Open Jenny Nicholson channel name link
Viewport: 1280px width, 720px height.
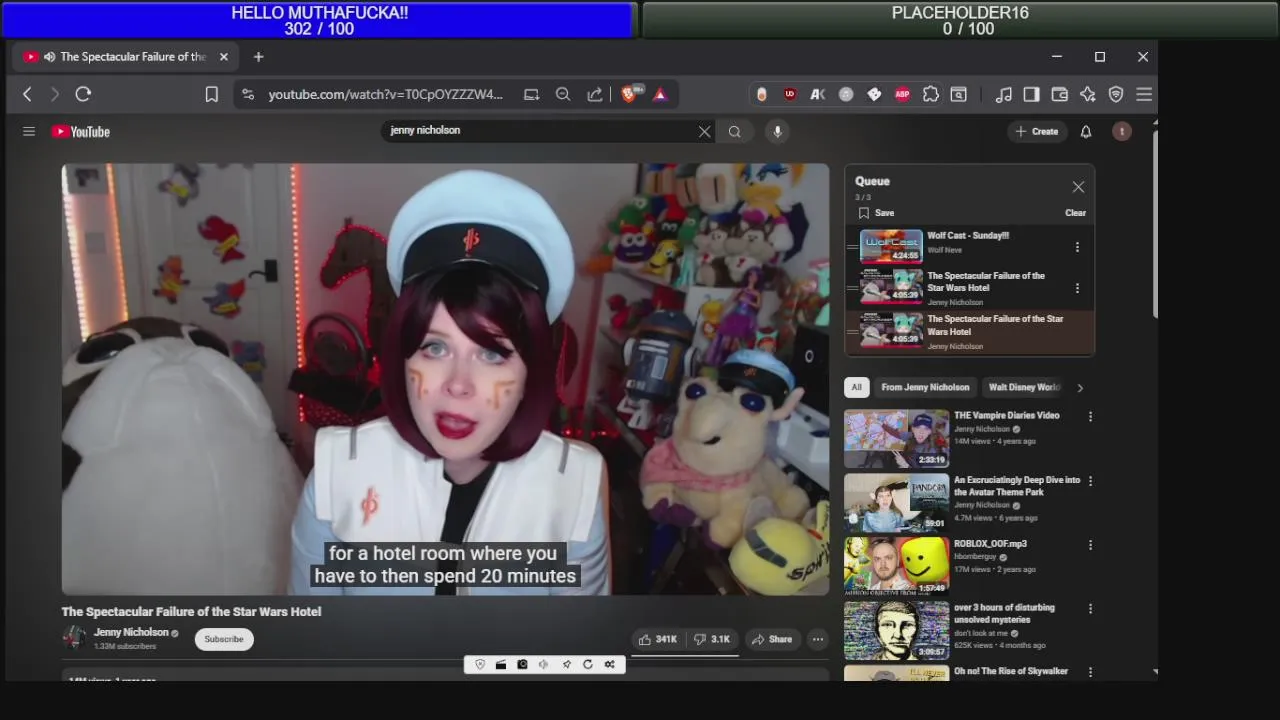coord(131,632)
